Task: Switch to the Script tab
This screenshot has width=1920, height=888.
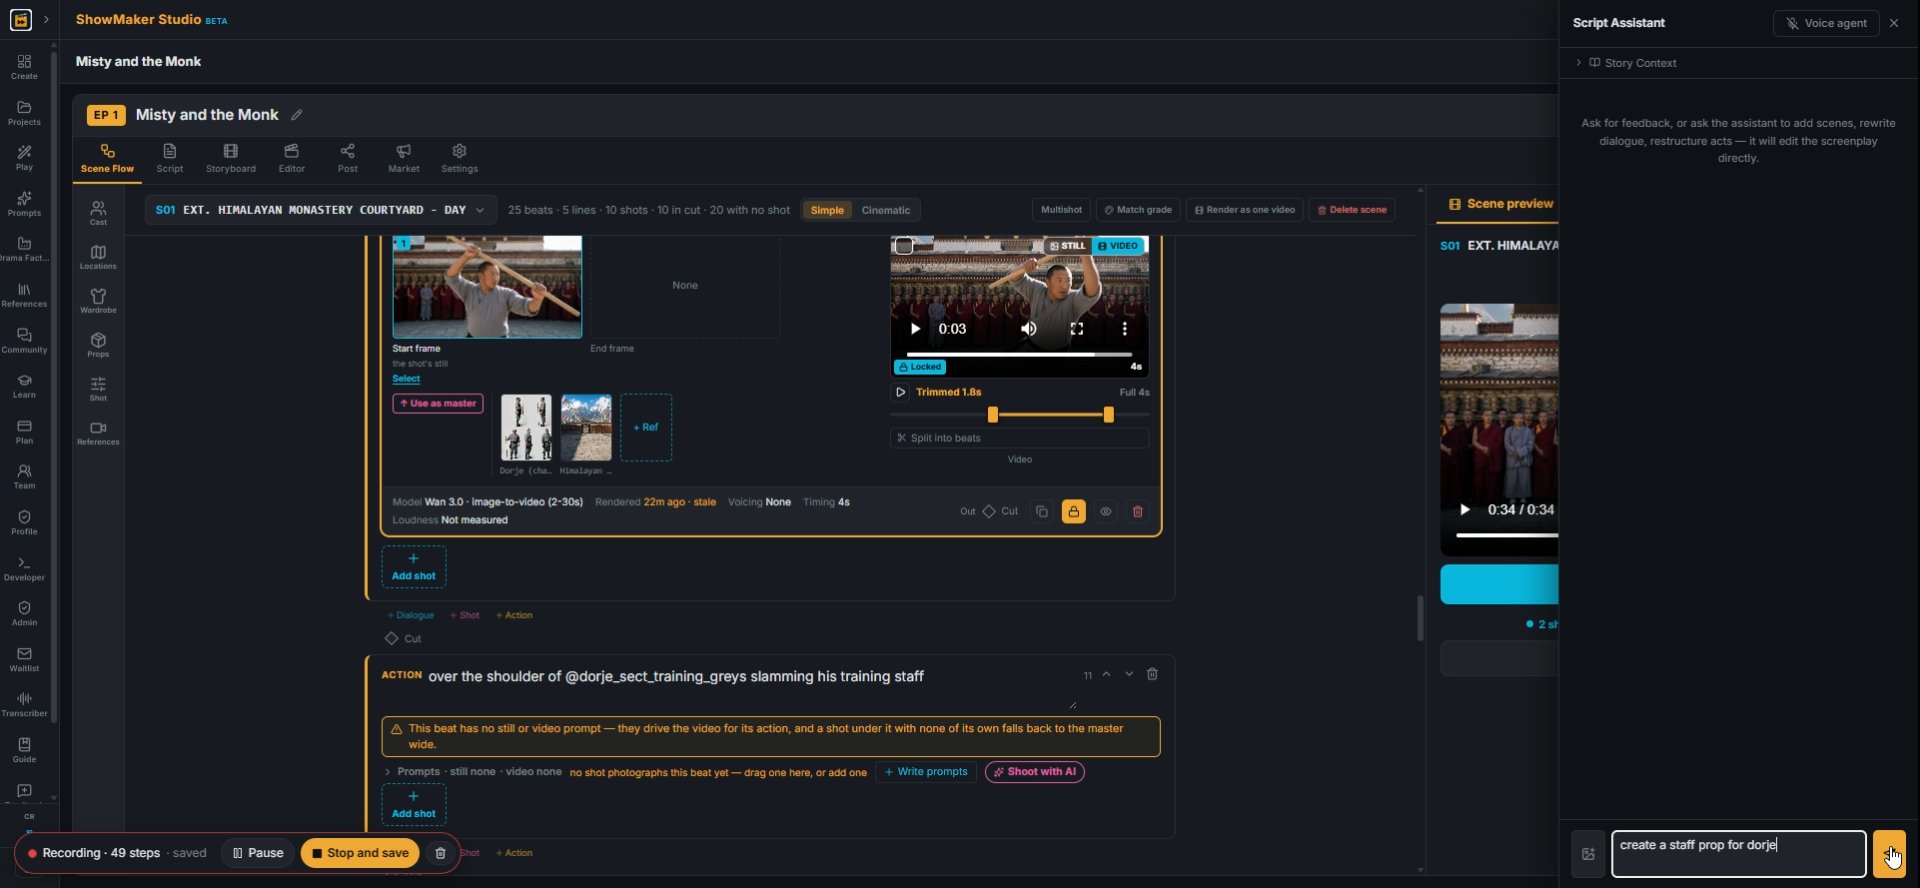Action: 170,158
